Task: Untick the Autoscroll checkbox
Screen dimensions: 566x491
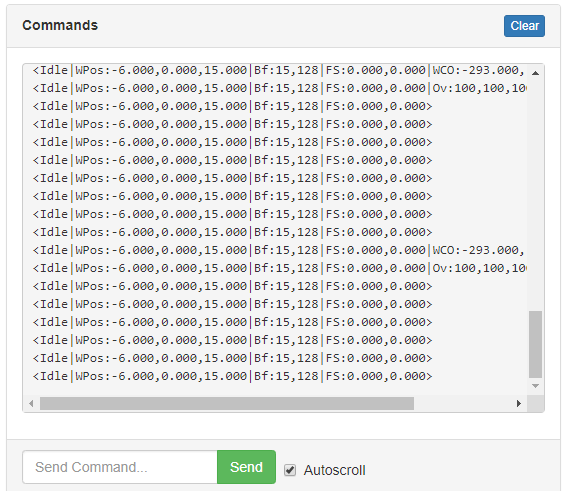Action: (x=290, y=470)
